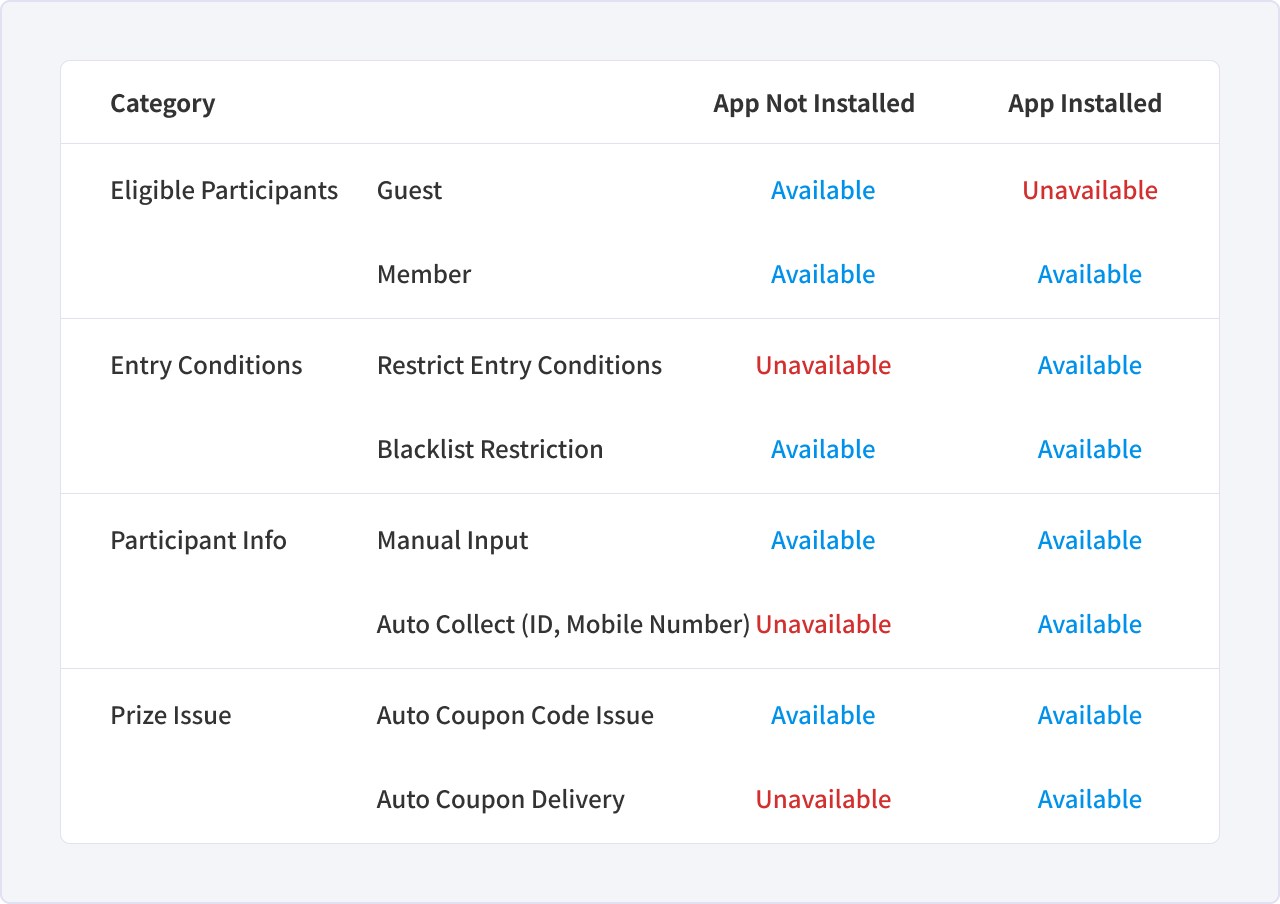Click the Manual Input row label
This screenshot has height=904, width=1280.
click(453, 540)
